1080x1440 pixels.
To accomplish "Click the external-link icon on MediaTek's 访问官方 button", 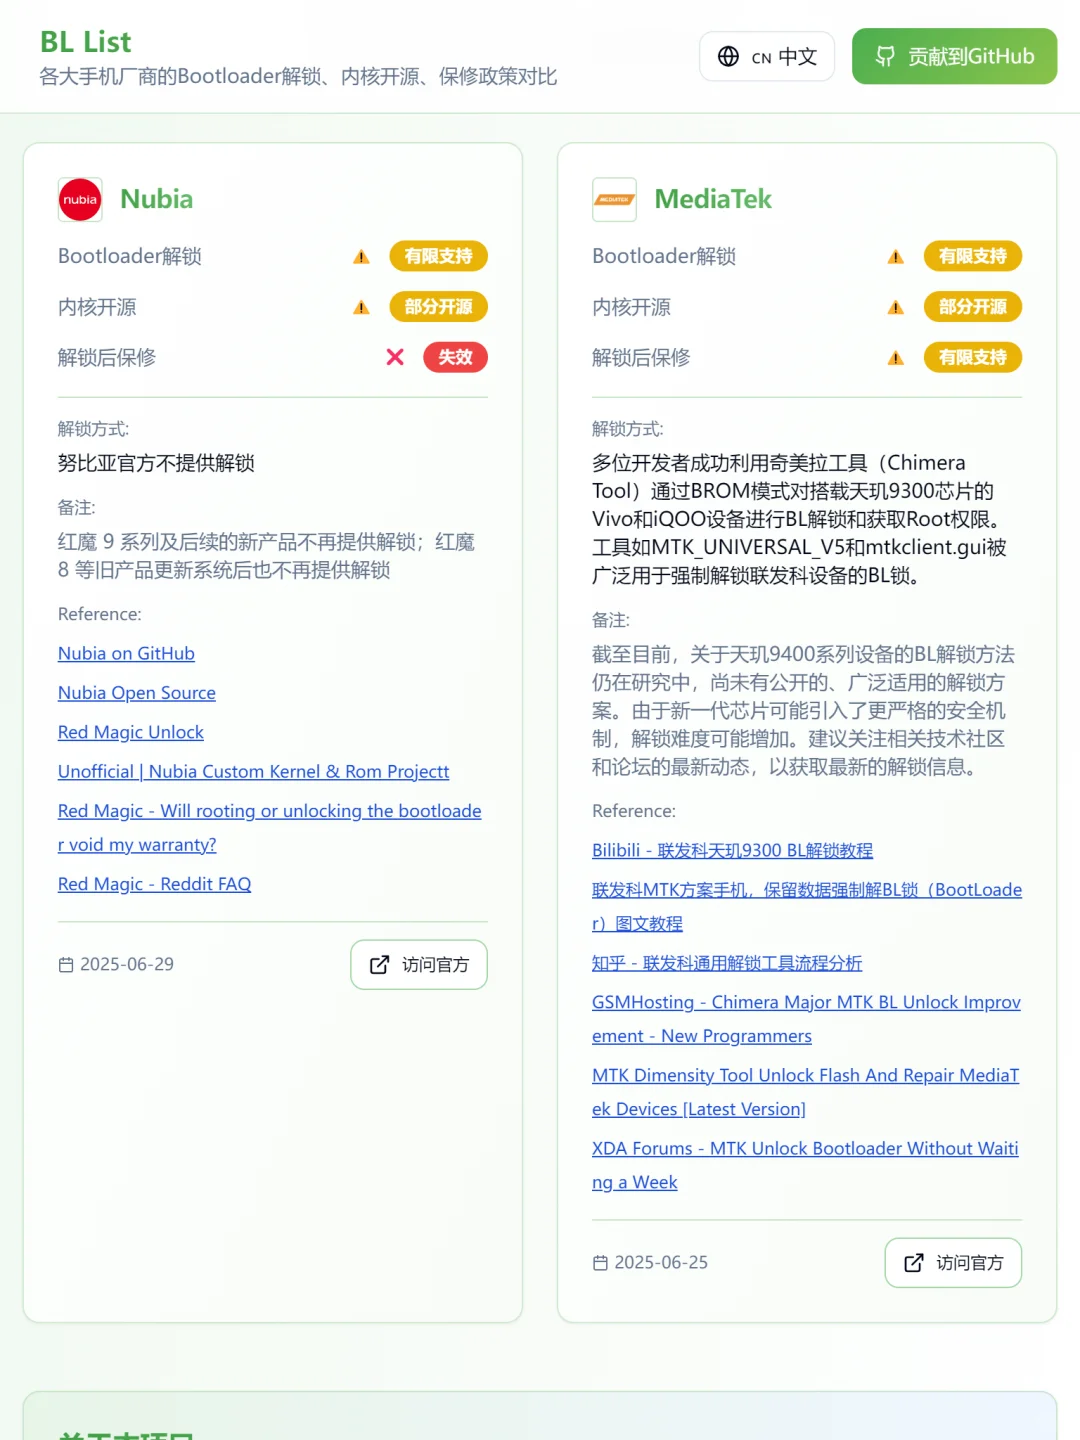I will click(x=913, y=1263).
